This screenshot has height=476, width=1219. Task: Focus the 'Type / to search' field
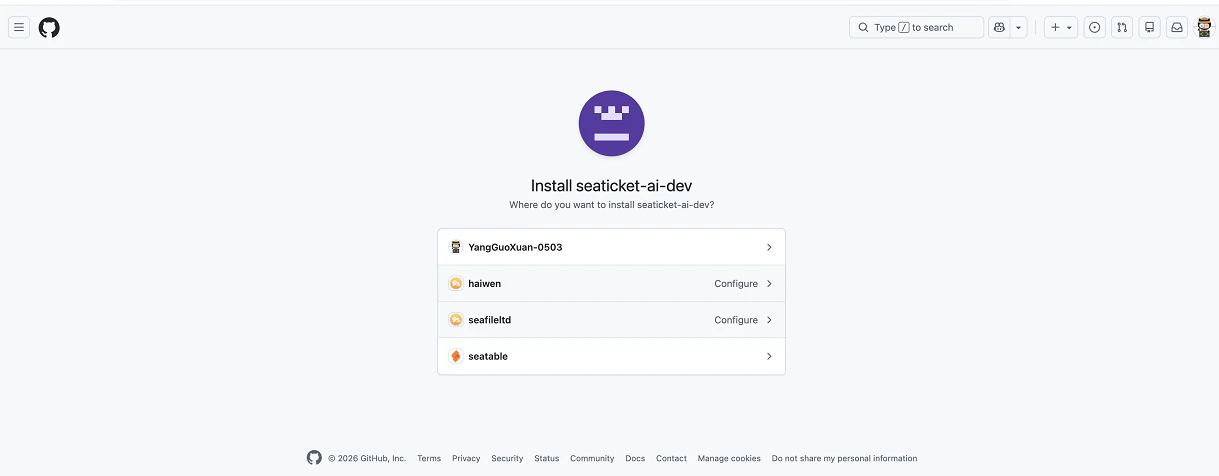pyautogui.click(x=916, y=28)
